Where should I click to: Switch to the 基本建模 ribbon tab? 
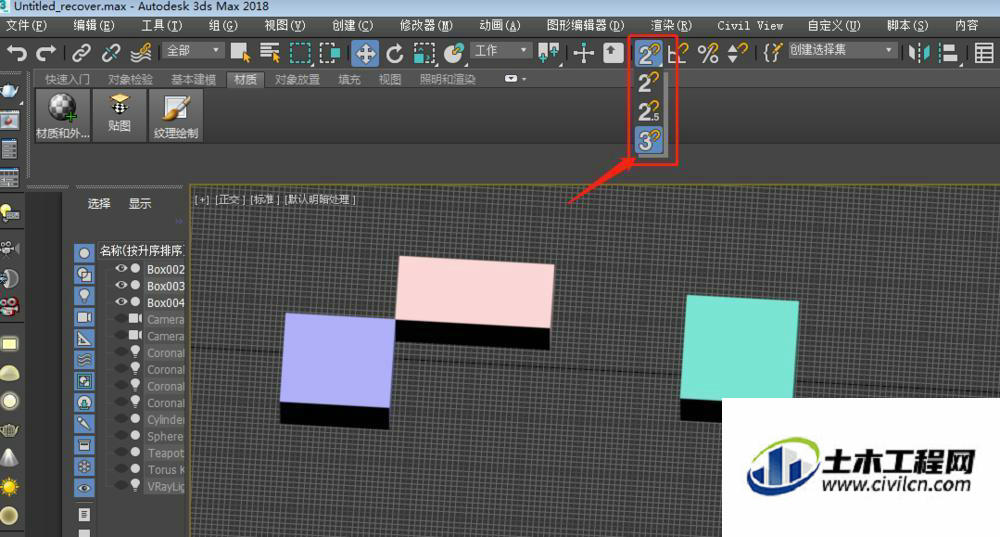tap(193, 79)
